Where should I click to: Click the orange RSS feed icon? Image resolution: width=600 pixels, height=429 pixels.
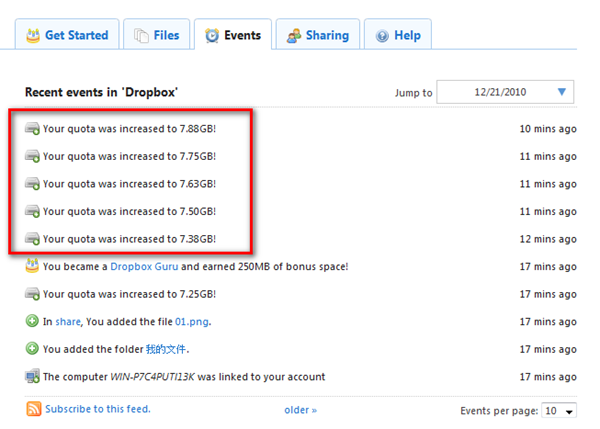(34, 409)
